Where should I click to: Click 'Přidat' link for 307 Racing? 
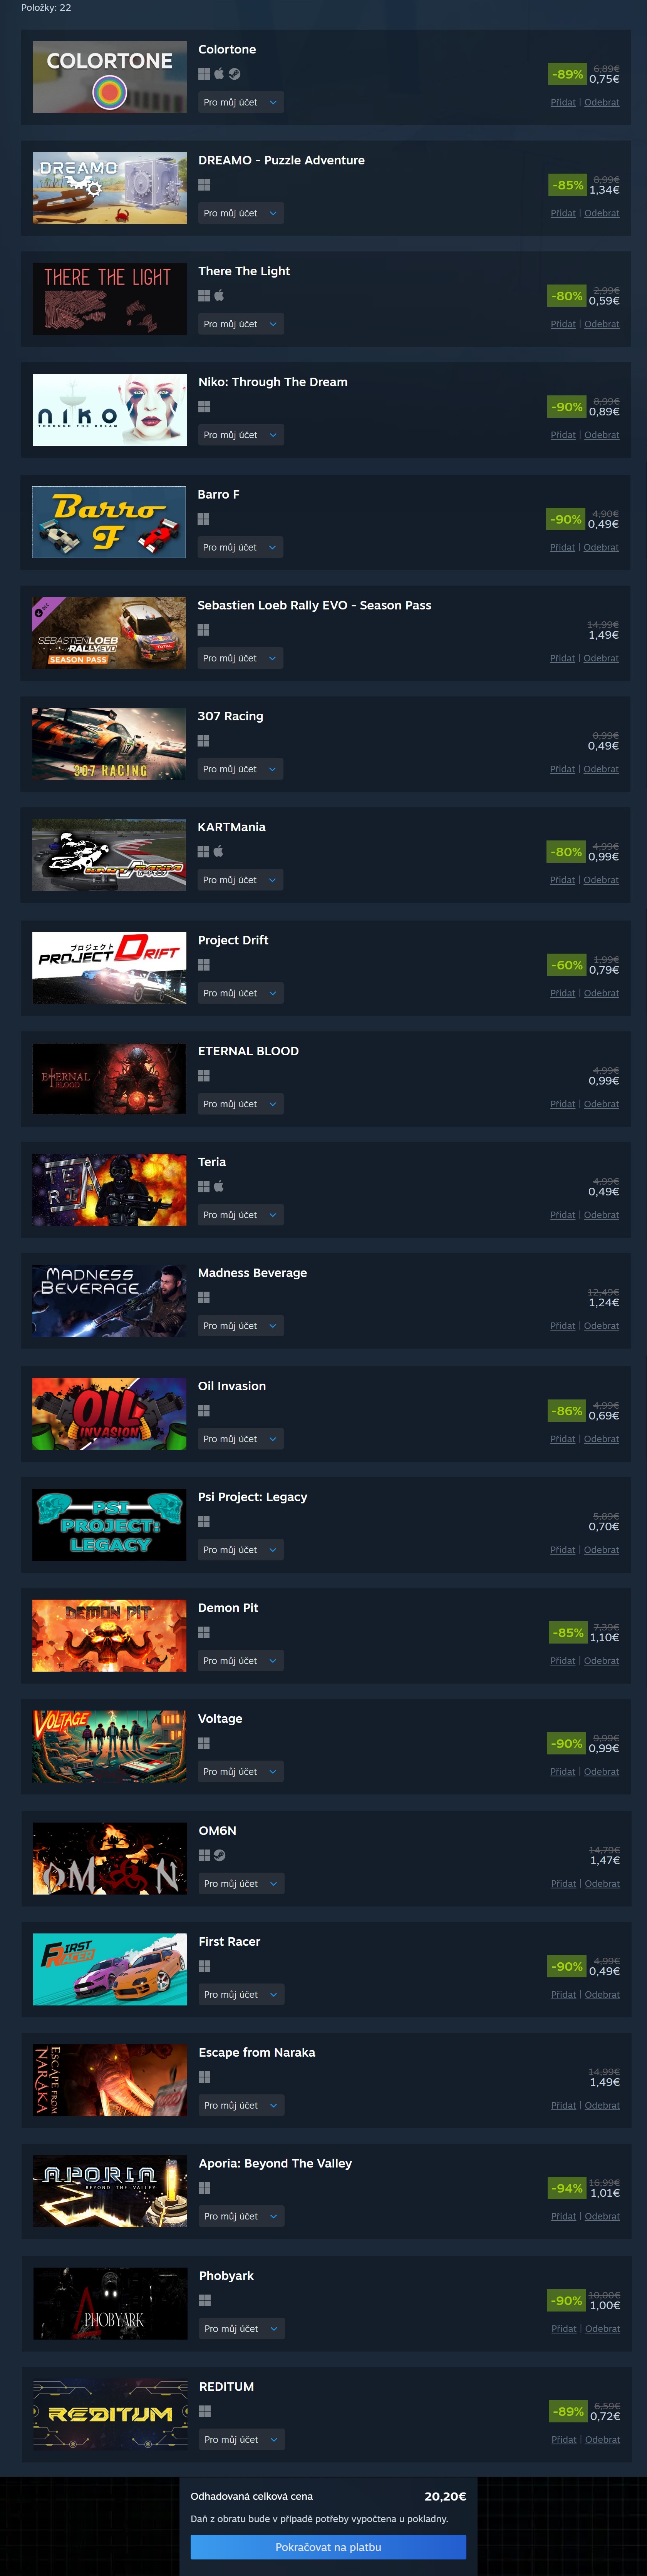pos(562,769)
